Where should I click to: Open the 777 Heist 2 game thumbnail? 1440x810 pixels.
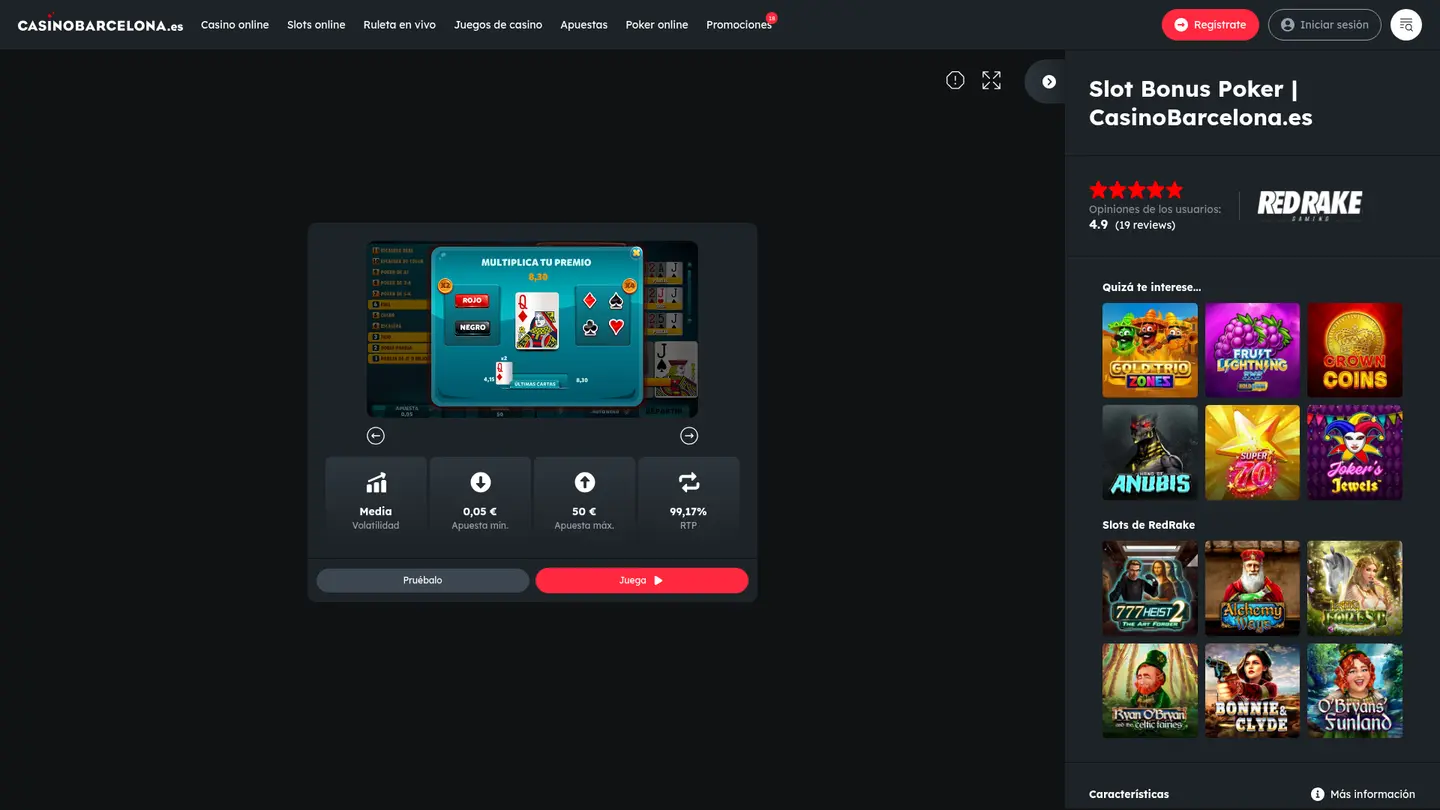click(x=1150, y=588)
